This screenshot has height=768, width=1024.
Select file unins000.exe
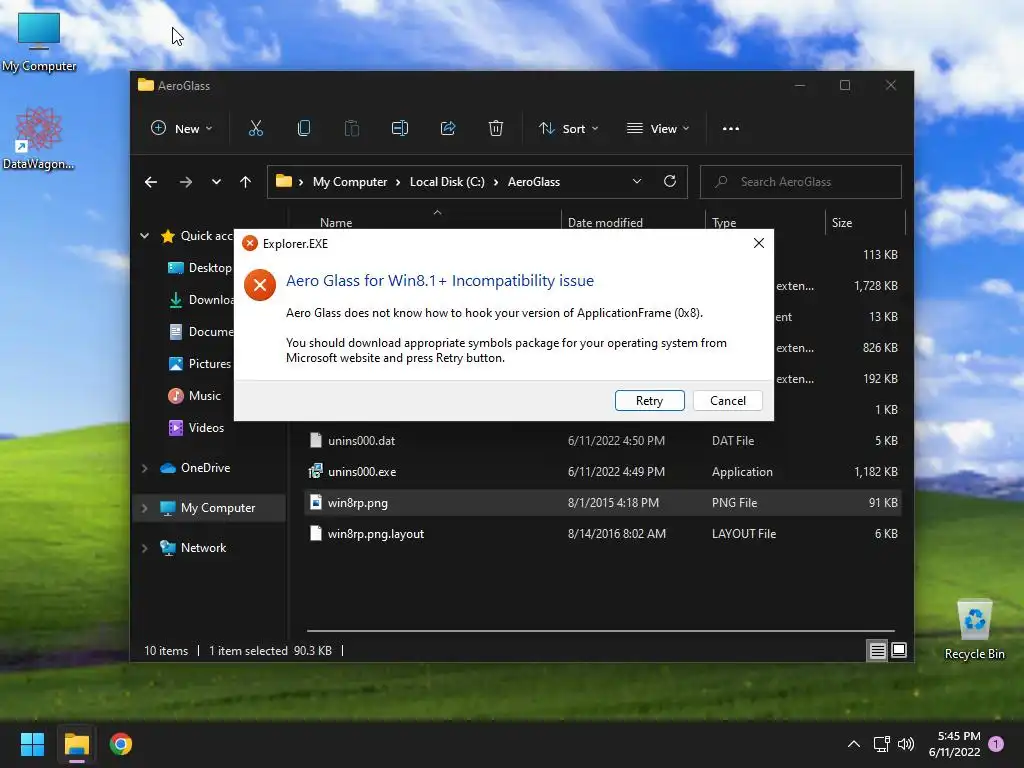pos(603,472)
